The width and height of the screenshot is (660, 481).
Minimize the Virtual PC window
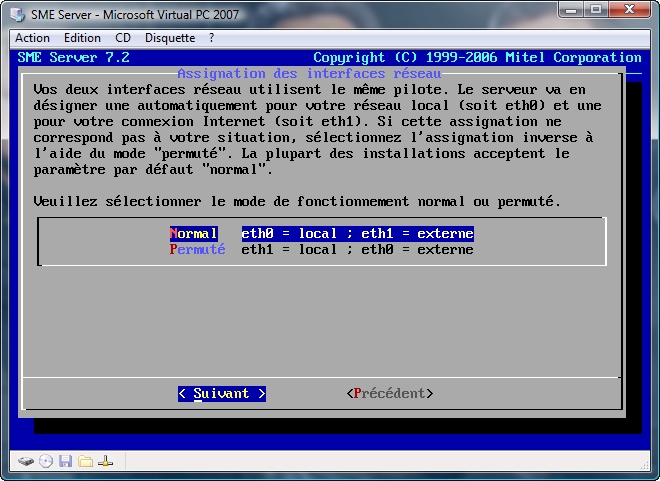pos(571,9)
